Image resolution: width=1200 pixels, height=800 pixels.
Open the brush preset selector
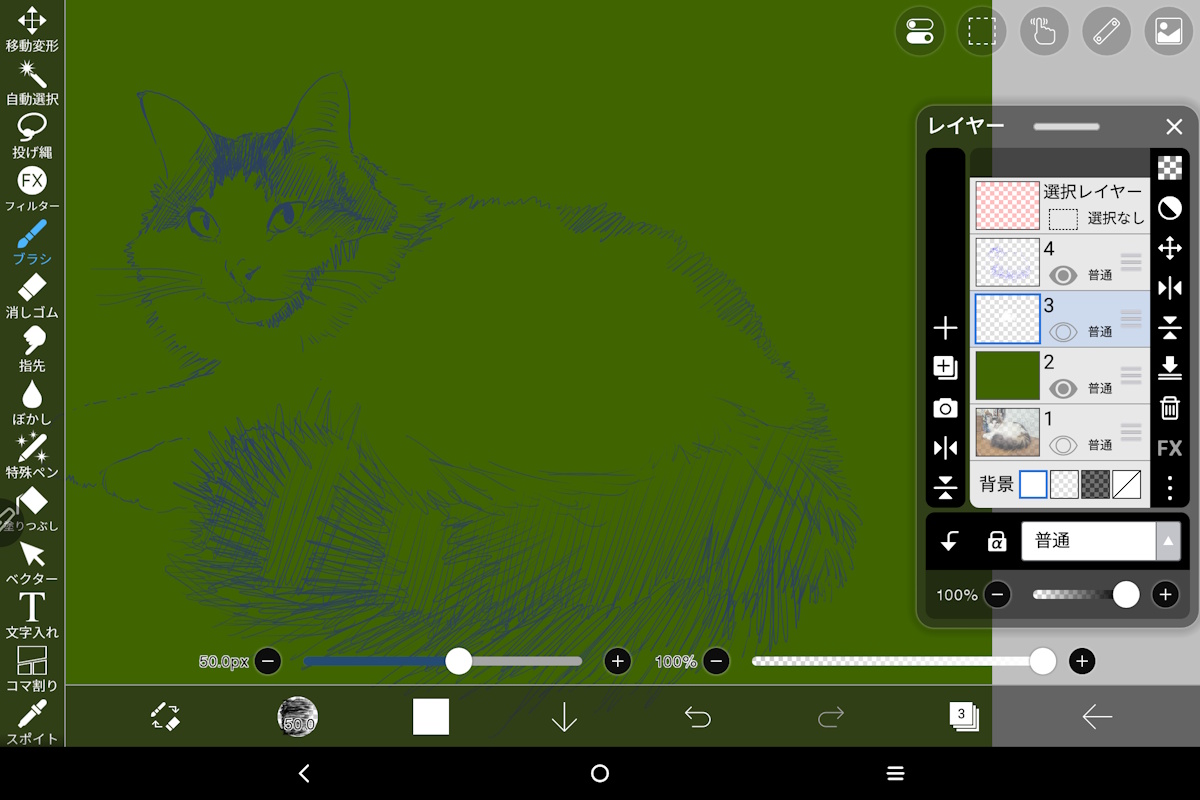point(298,716)
